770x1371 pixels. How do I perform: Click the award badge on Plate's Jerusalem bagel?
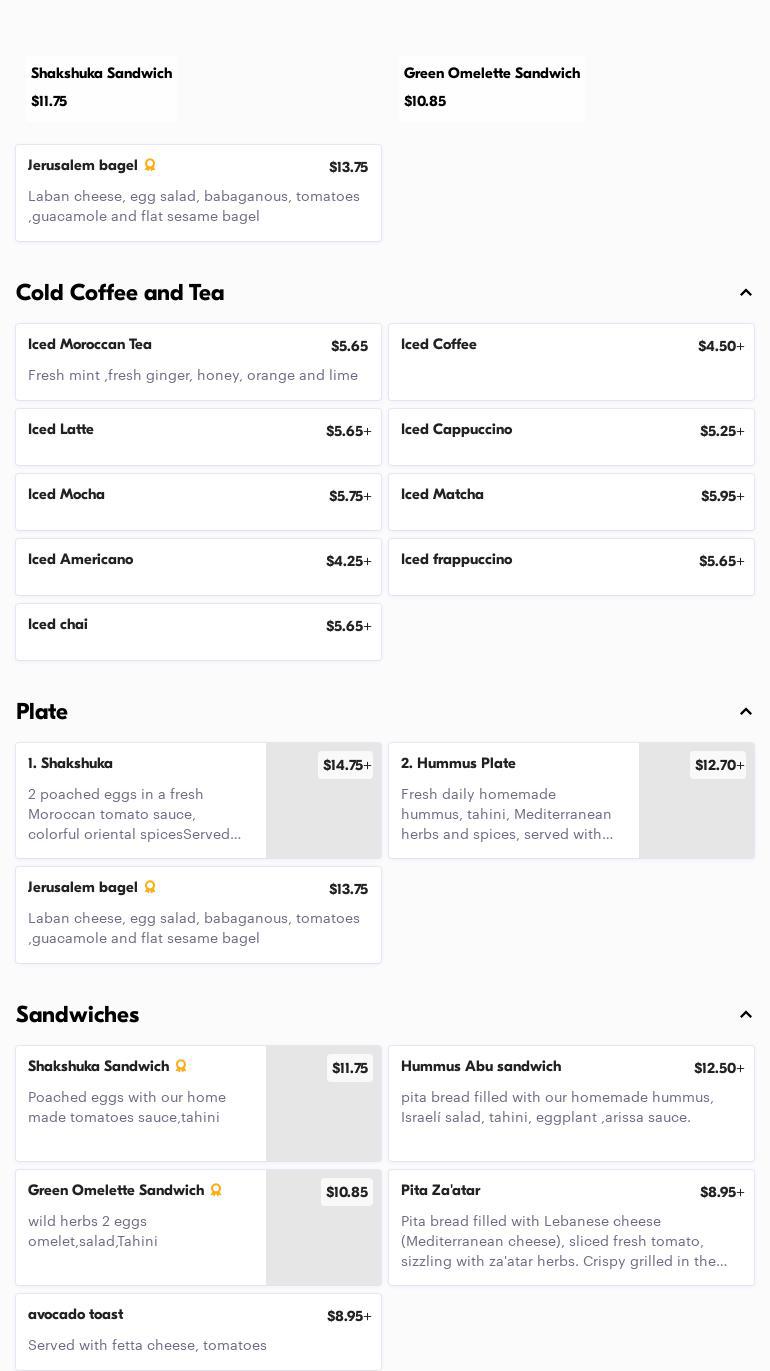pos(150,887)
